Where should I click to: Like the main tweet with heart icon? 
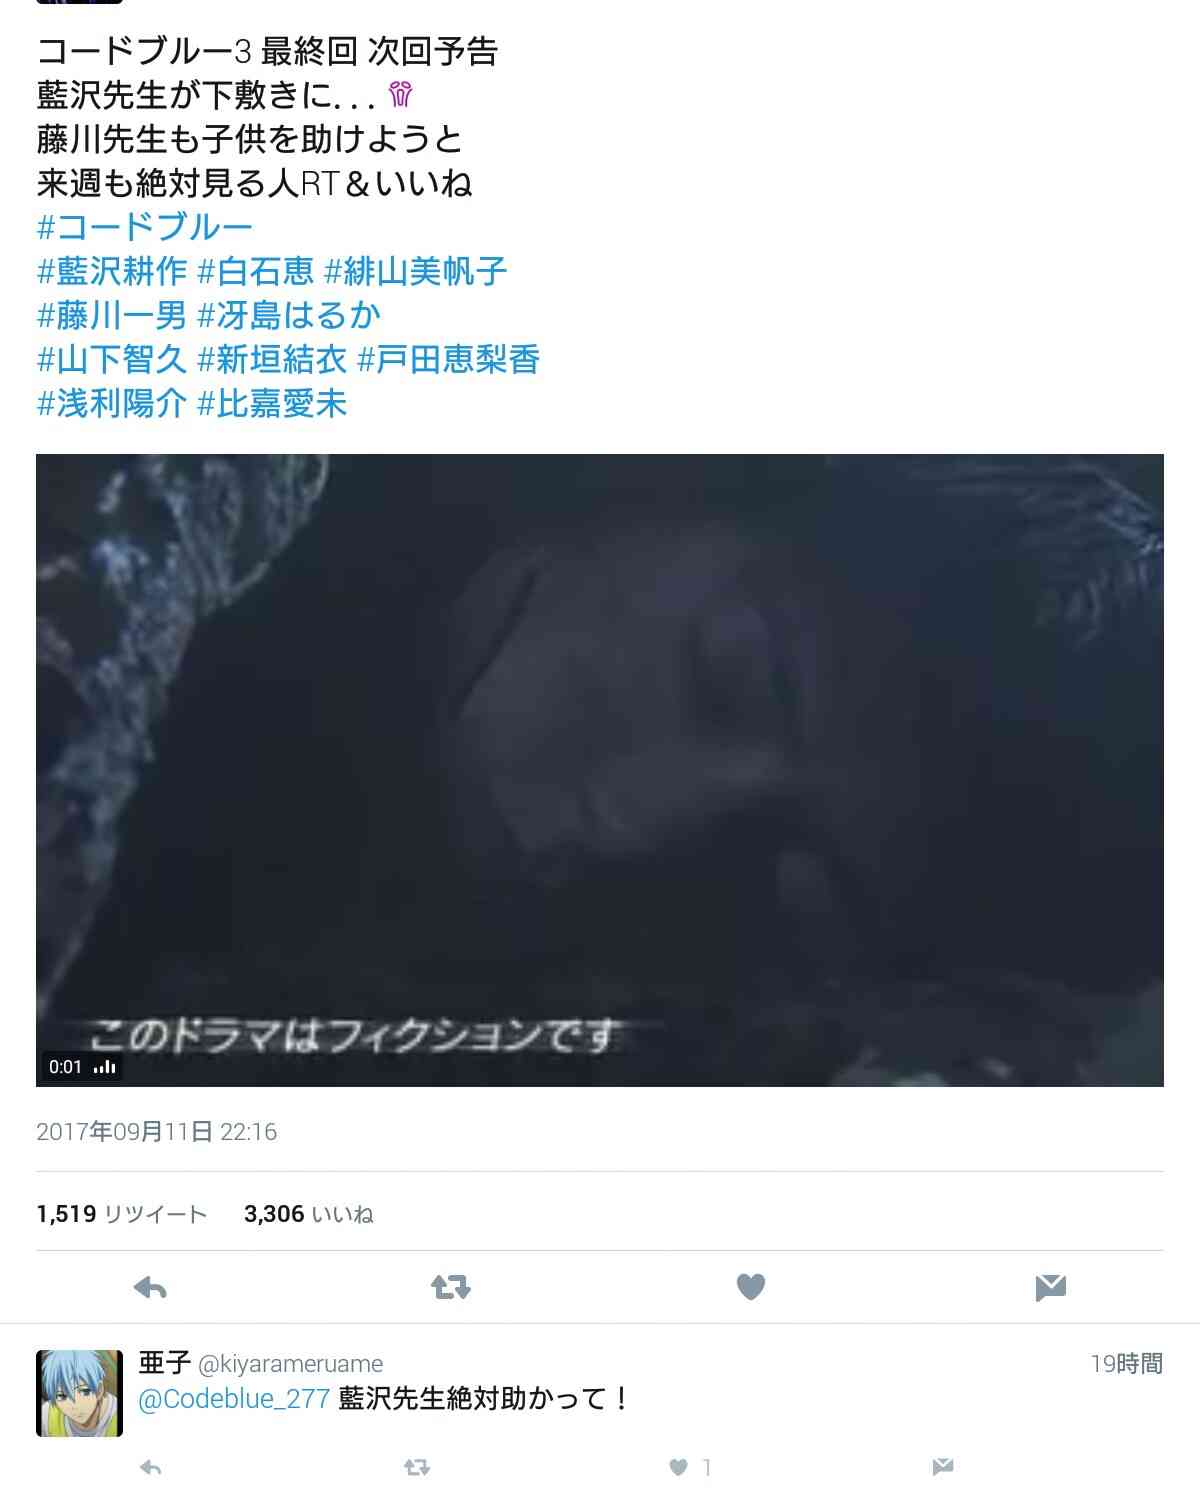coord(750,1287)
